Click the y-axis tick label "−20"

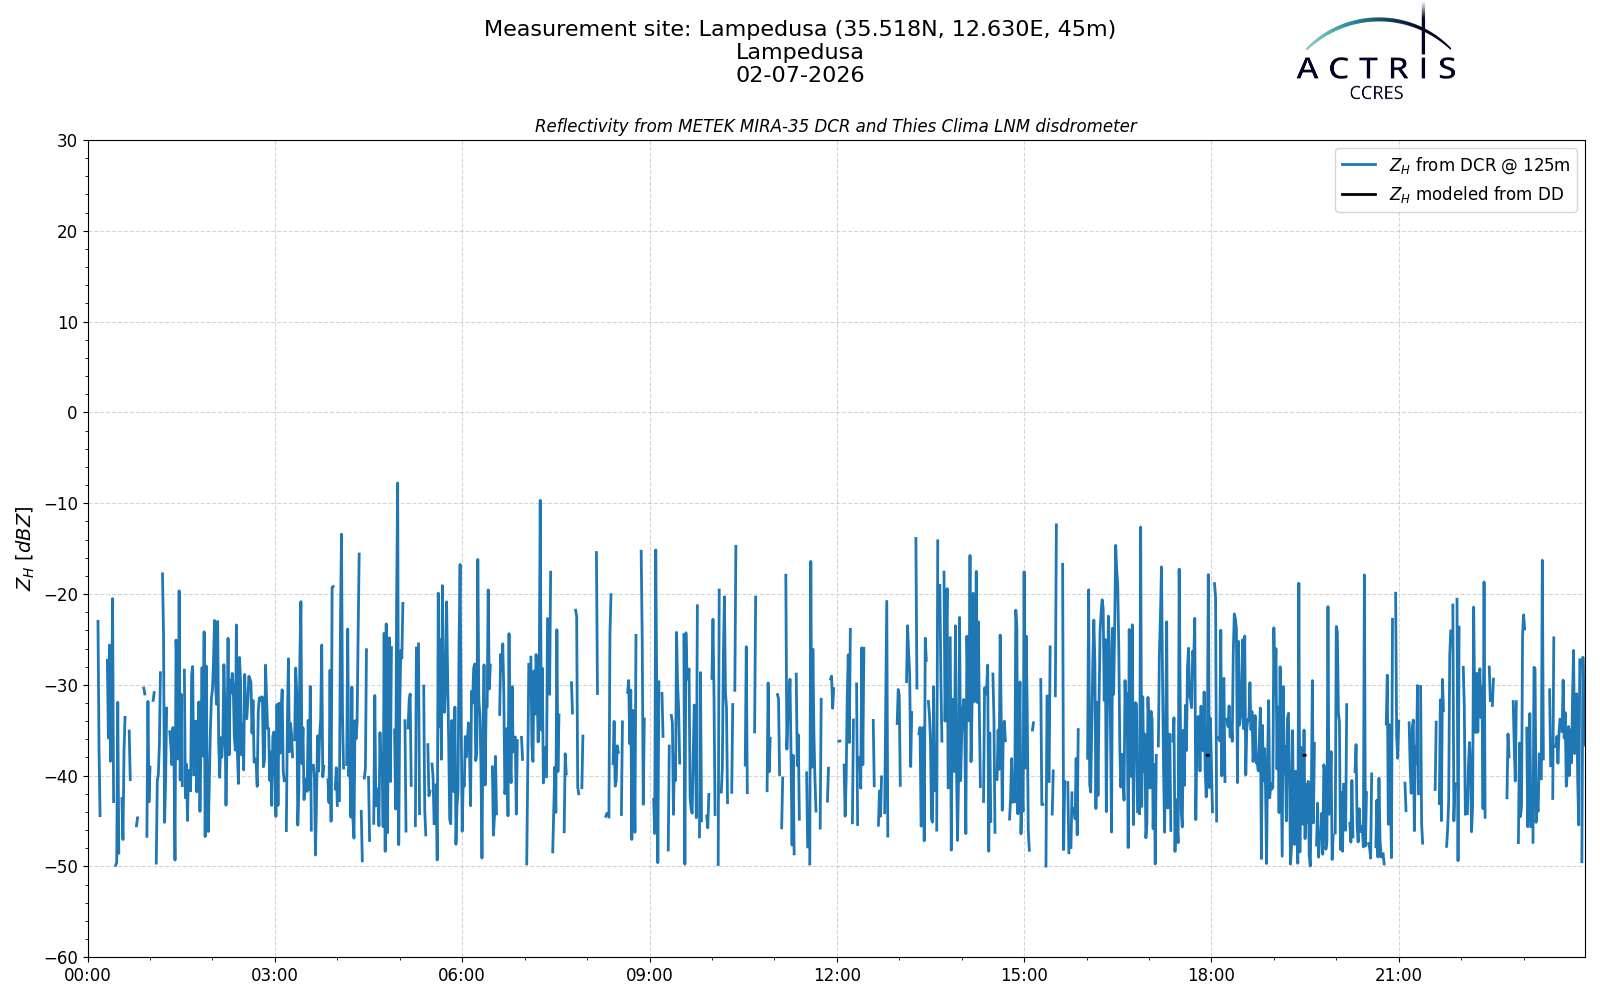click(61, 595)
